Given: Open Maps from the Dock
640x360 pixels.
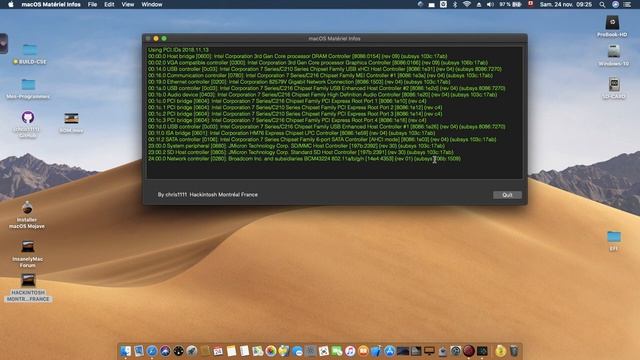Looking at the screenshot, I should [258, 351].
